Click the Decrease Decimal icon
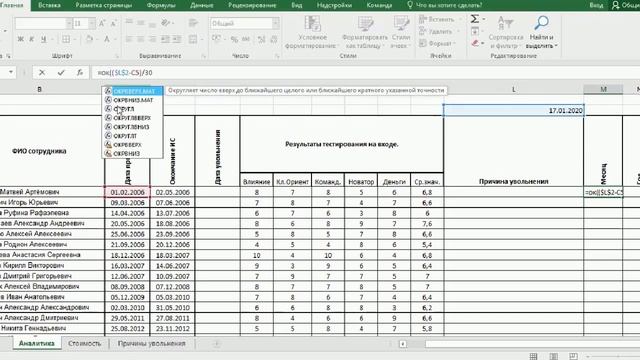Viewport: 640px width, 360px height. [274, 39]
